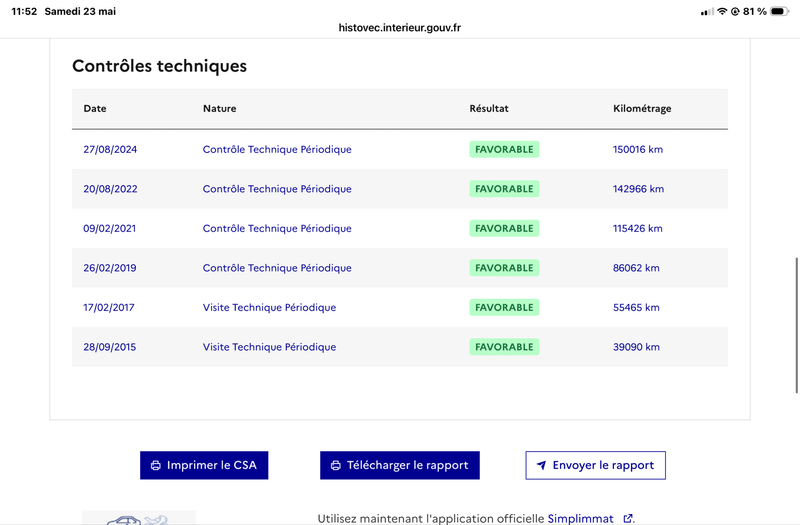Select the 150016 km mileage entry

[x=638, y=149]
